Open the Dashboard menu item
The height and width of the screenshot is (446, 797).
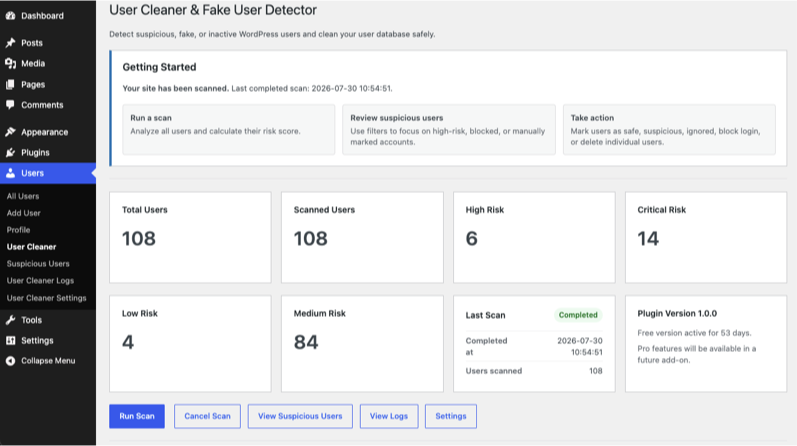click(x=48, y=16)
